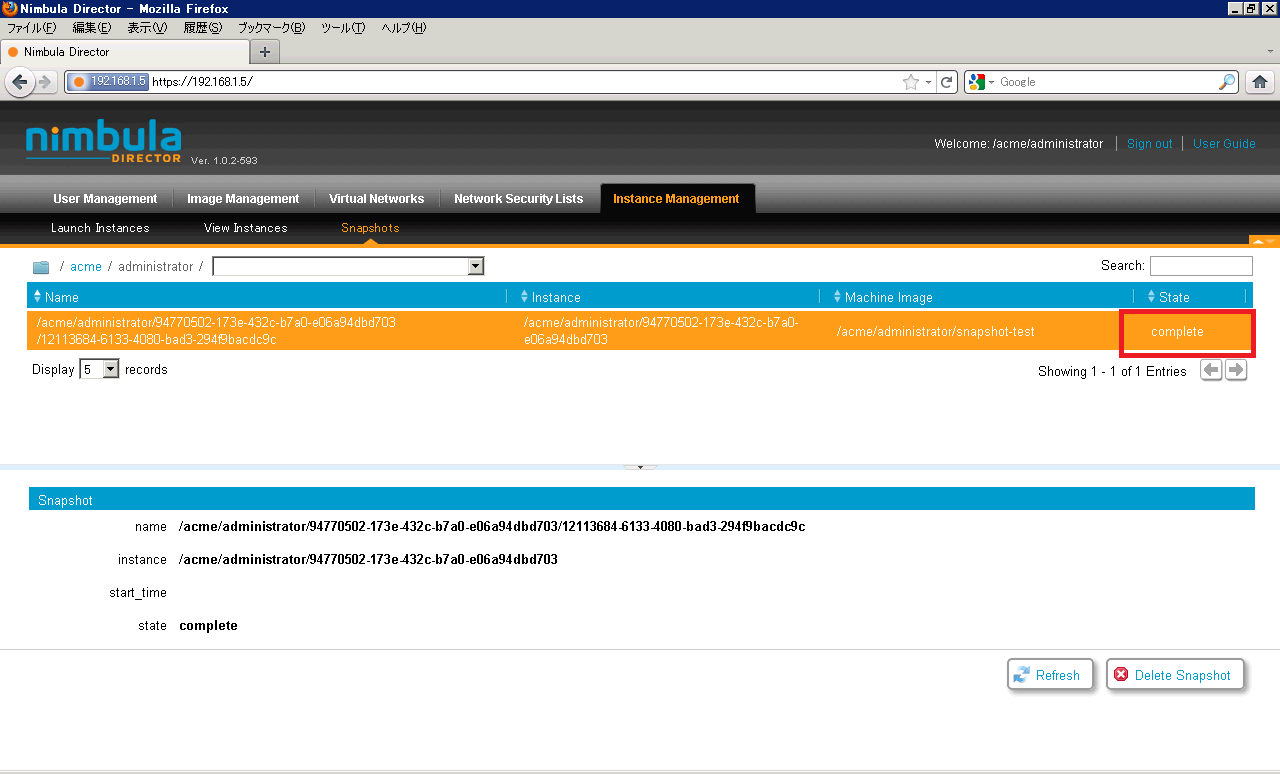Switch to the Network Security Lists tab
This screenshot has width=1280, height=774.
(x=518, y=199)
